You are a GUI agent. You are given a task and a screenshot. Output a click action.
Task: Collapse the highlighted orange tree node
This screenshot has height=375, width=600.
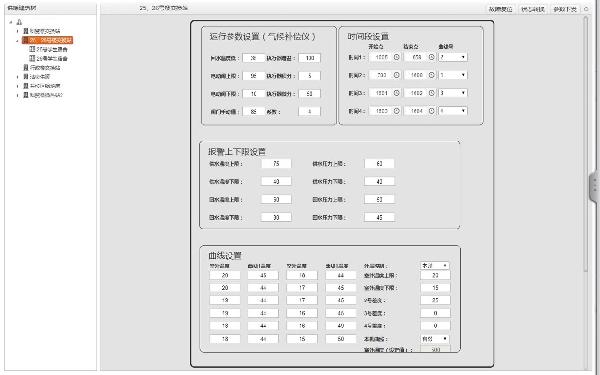point(17,40)
